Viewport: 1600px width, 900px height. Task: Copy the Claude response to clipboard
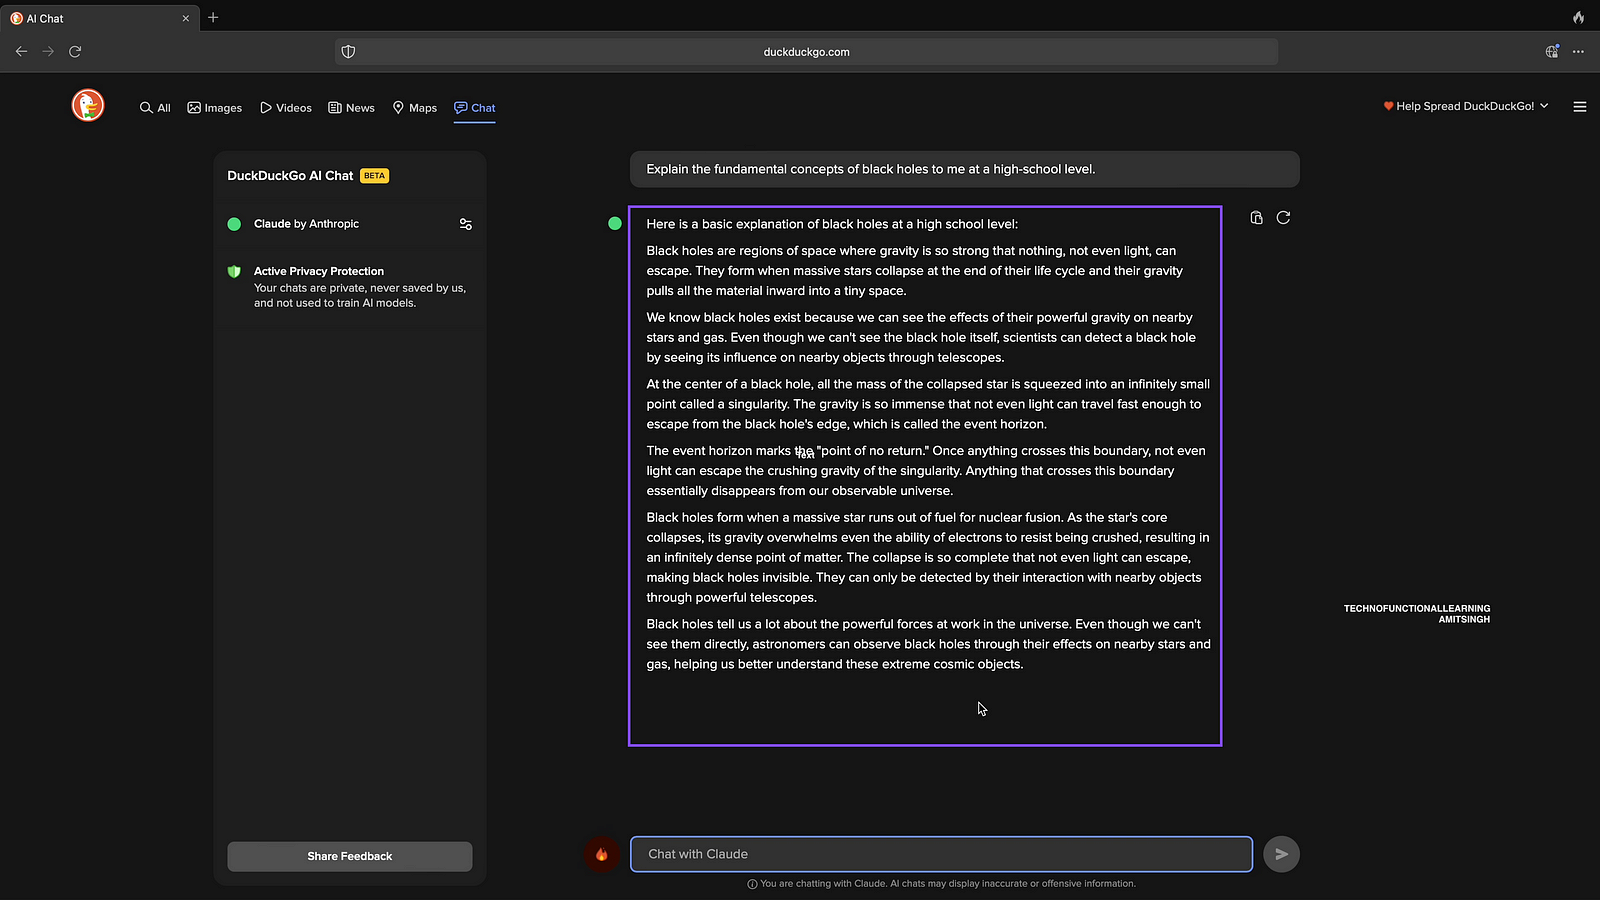tap(1256, 218)
